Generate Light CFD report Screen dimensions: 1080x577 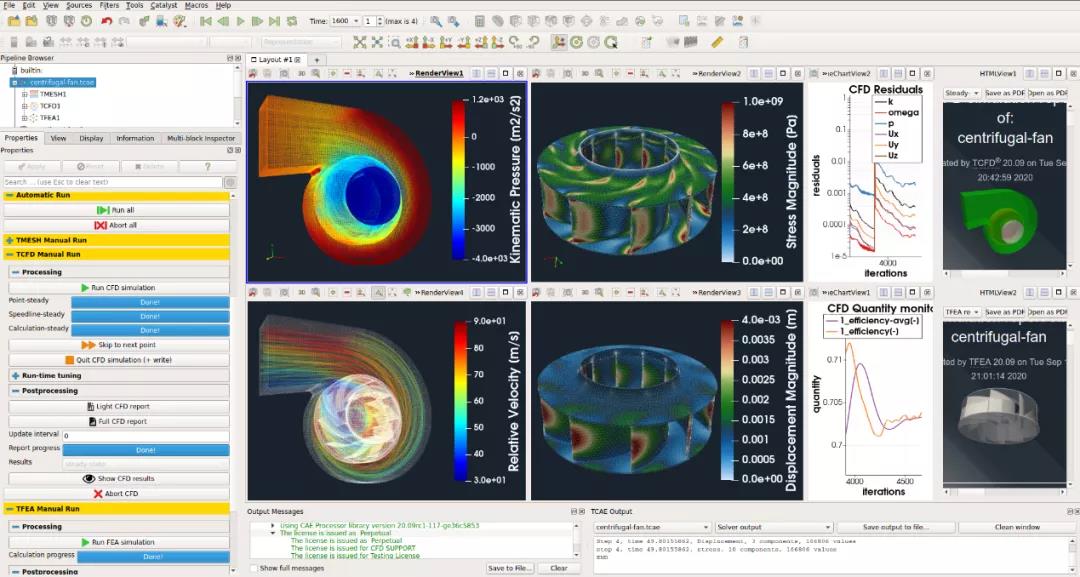(x=118, y=407)
